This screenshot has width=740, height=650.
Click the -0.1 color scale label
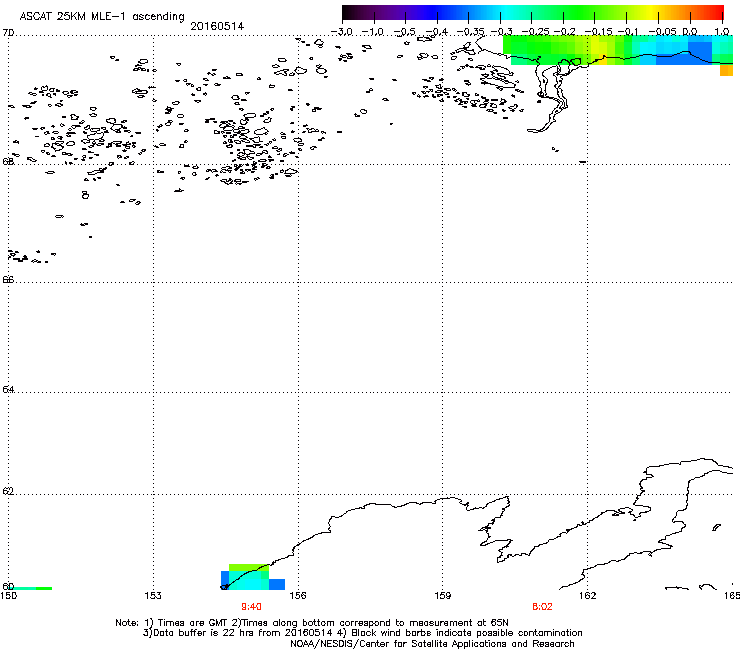628,32
